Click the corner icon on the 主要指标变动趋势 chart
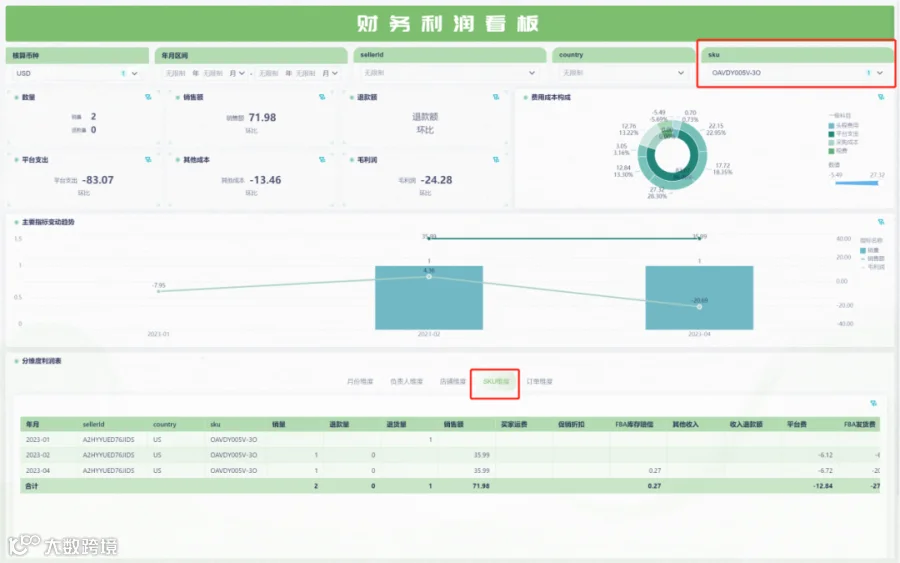 pyautogui.click(x=881, y=222)
